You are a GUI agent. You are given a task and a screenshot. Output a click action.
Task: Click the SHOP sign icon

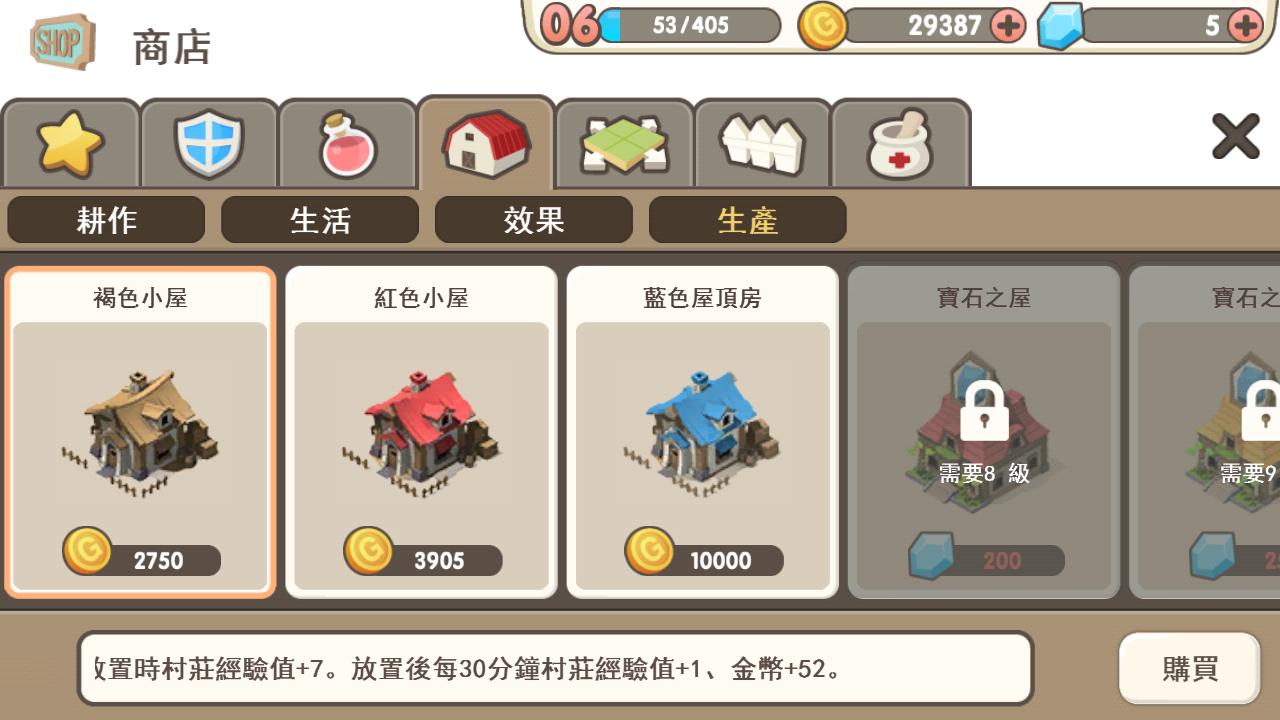point(63,42)
